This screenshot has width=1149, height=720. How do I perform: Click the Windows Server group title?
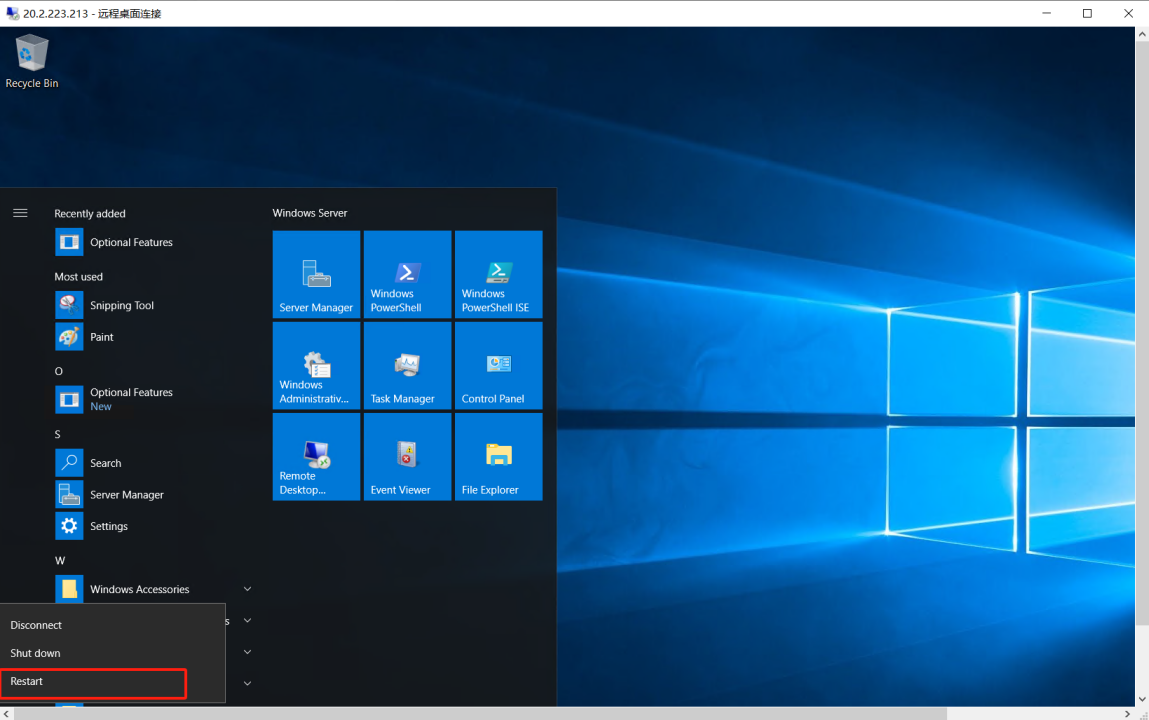(310, 213)
